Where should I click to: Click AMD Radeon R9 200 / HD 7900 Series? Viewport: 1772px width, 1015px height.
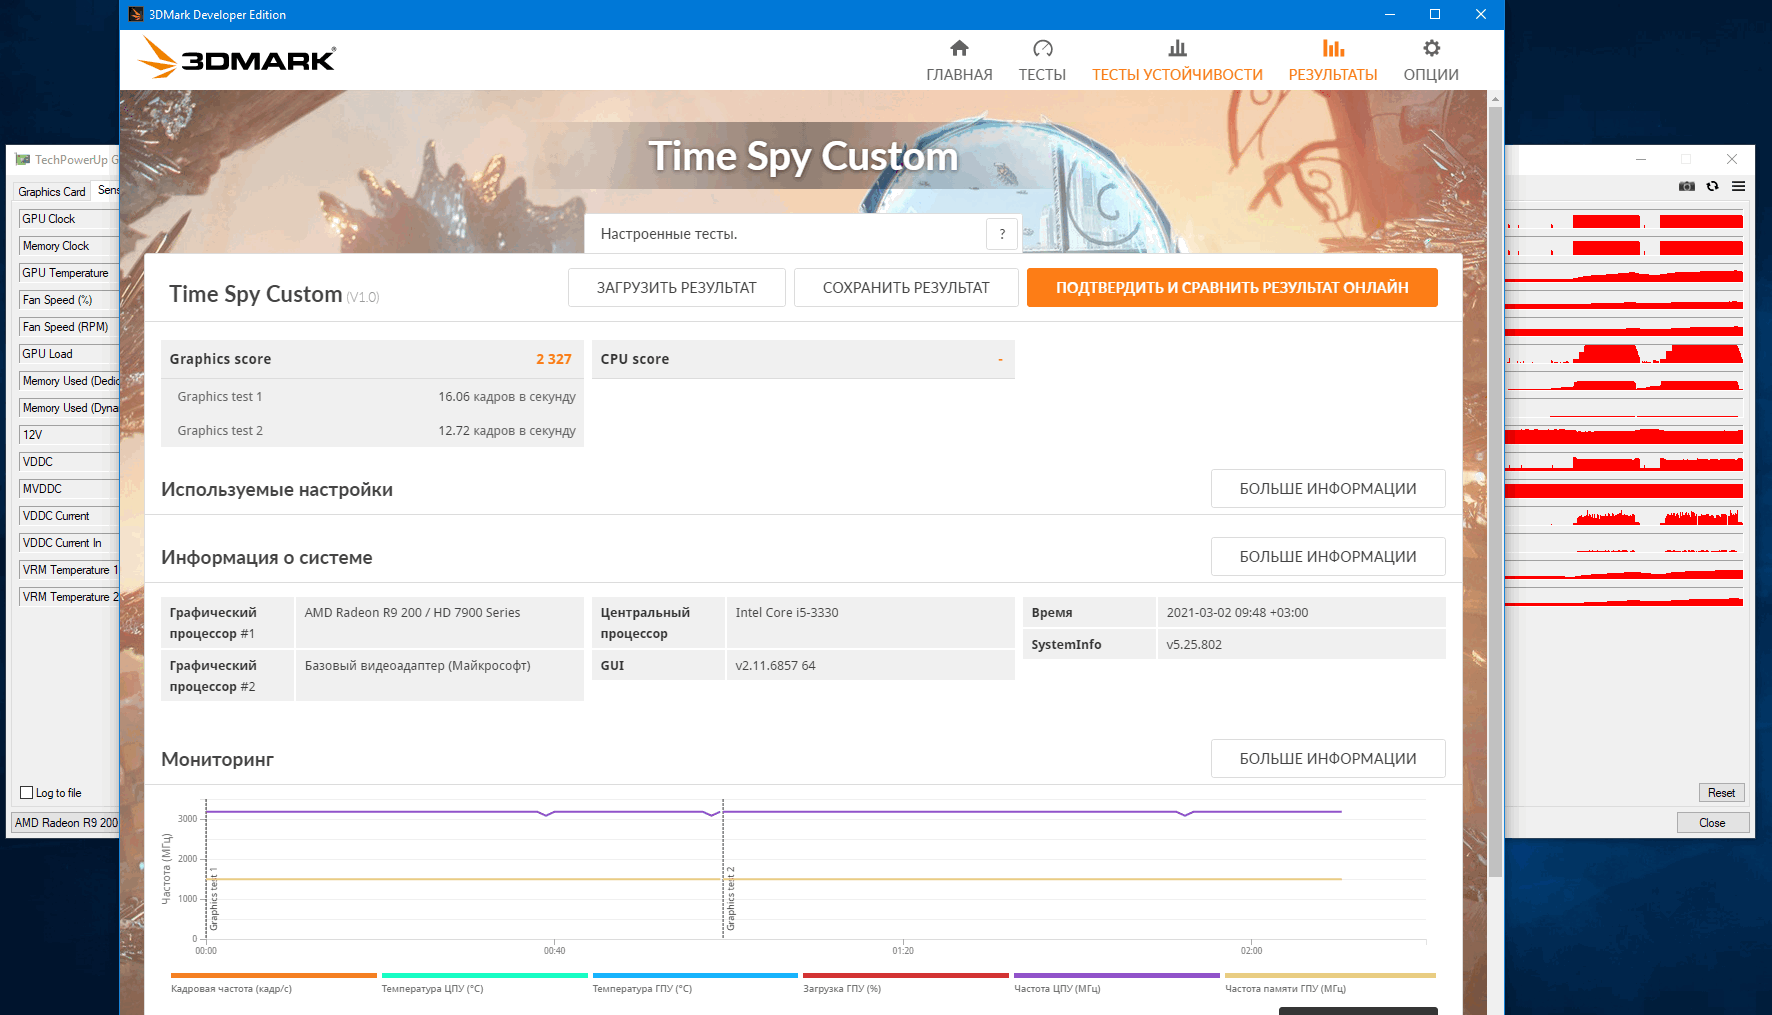[x=412, y=613]
